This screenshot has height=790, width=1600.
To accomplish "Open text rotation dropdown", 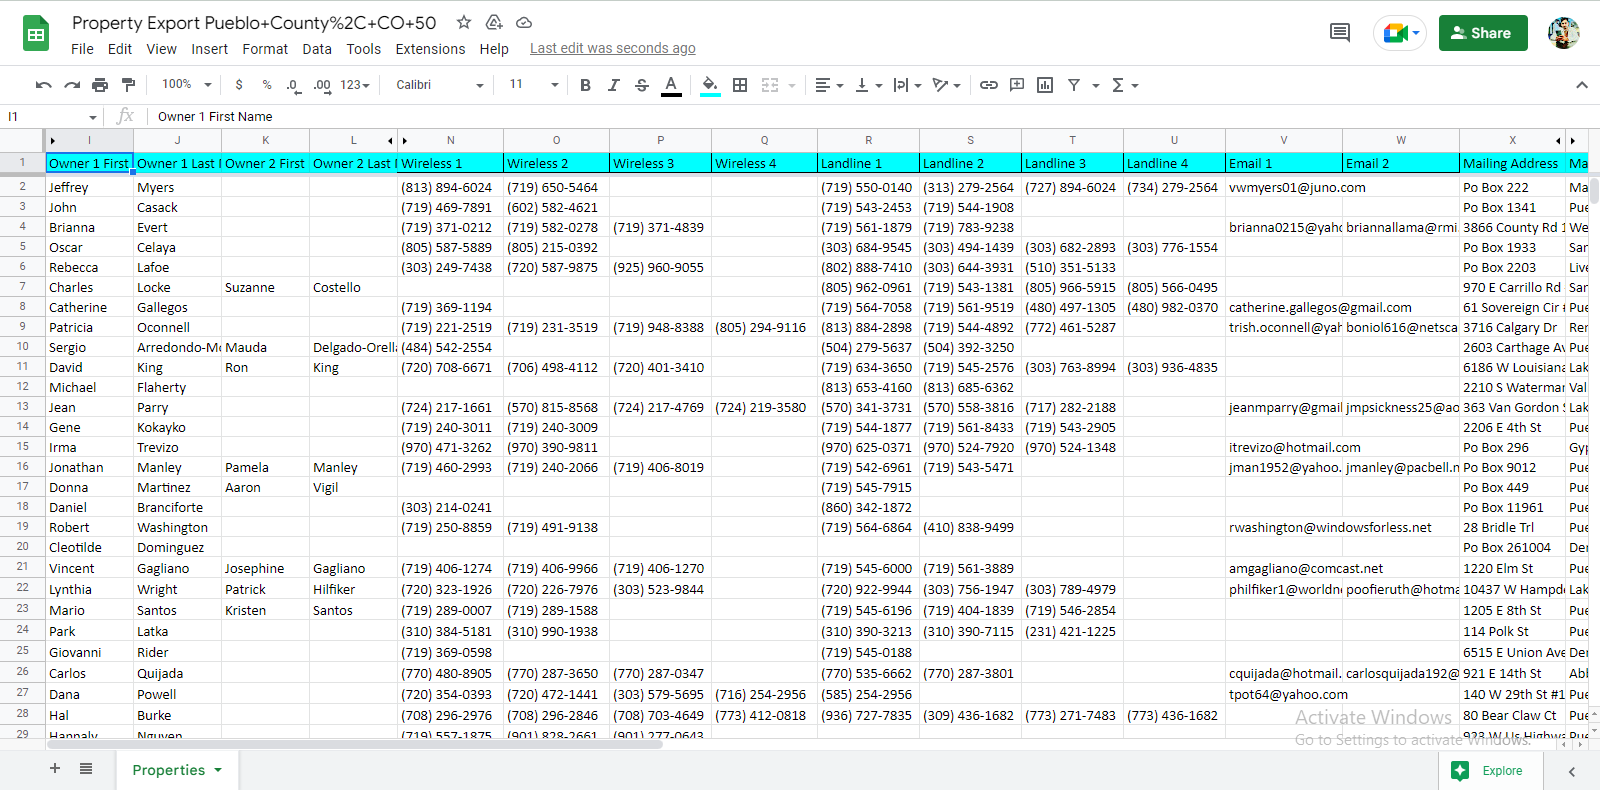I will tap(946, 85).
